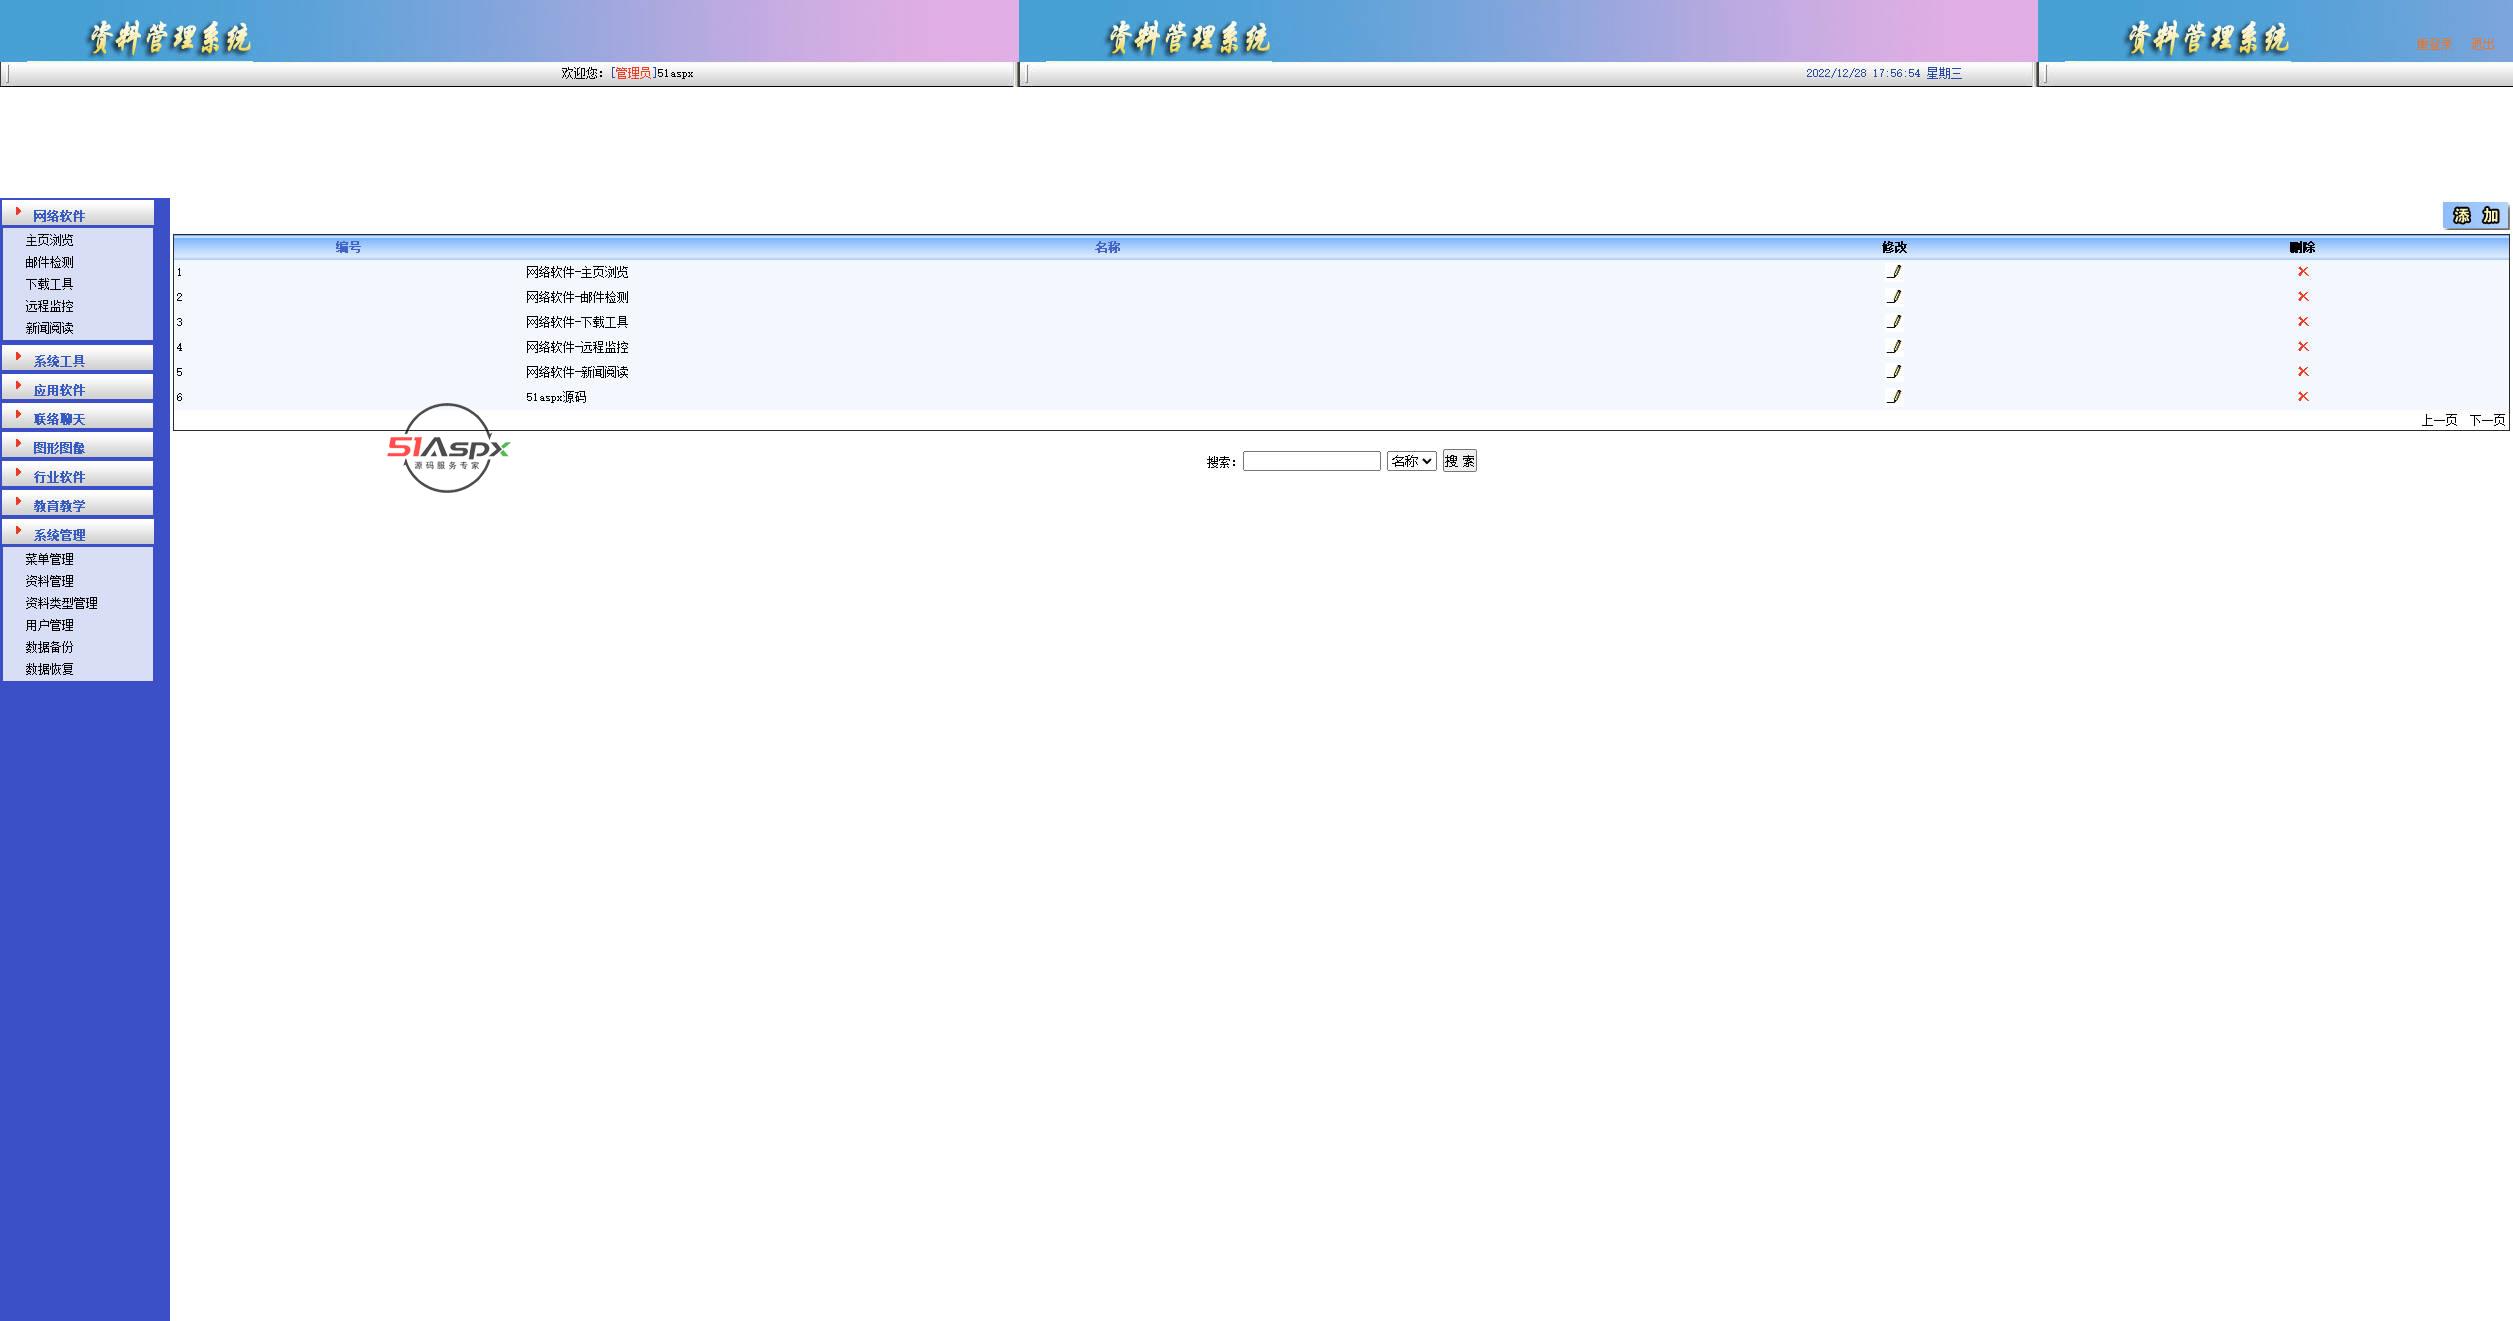2513x1321 pixels.
Task: Click edit pencil for 51aspx源码 row
Action: point(1893,397)
